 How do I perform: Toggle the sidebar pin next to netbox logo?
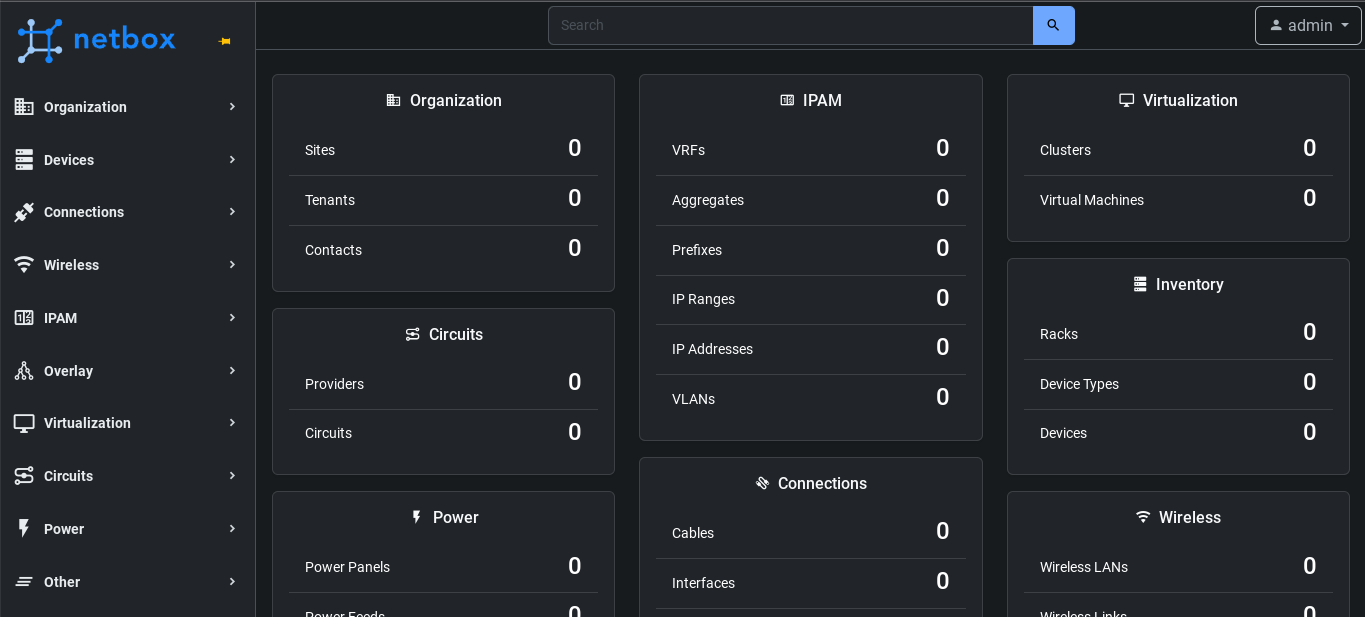(x=224, y=41)
